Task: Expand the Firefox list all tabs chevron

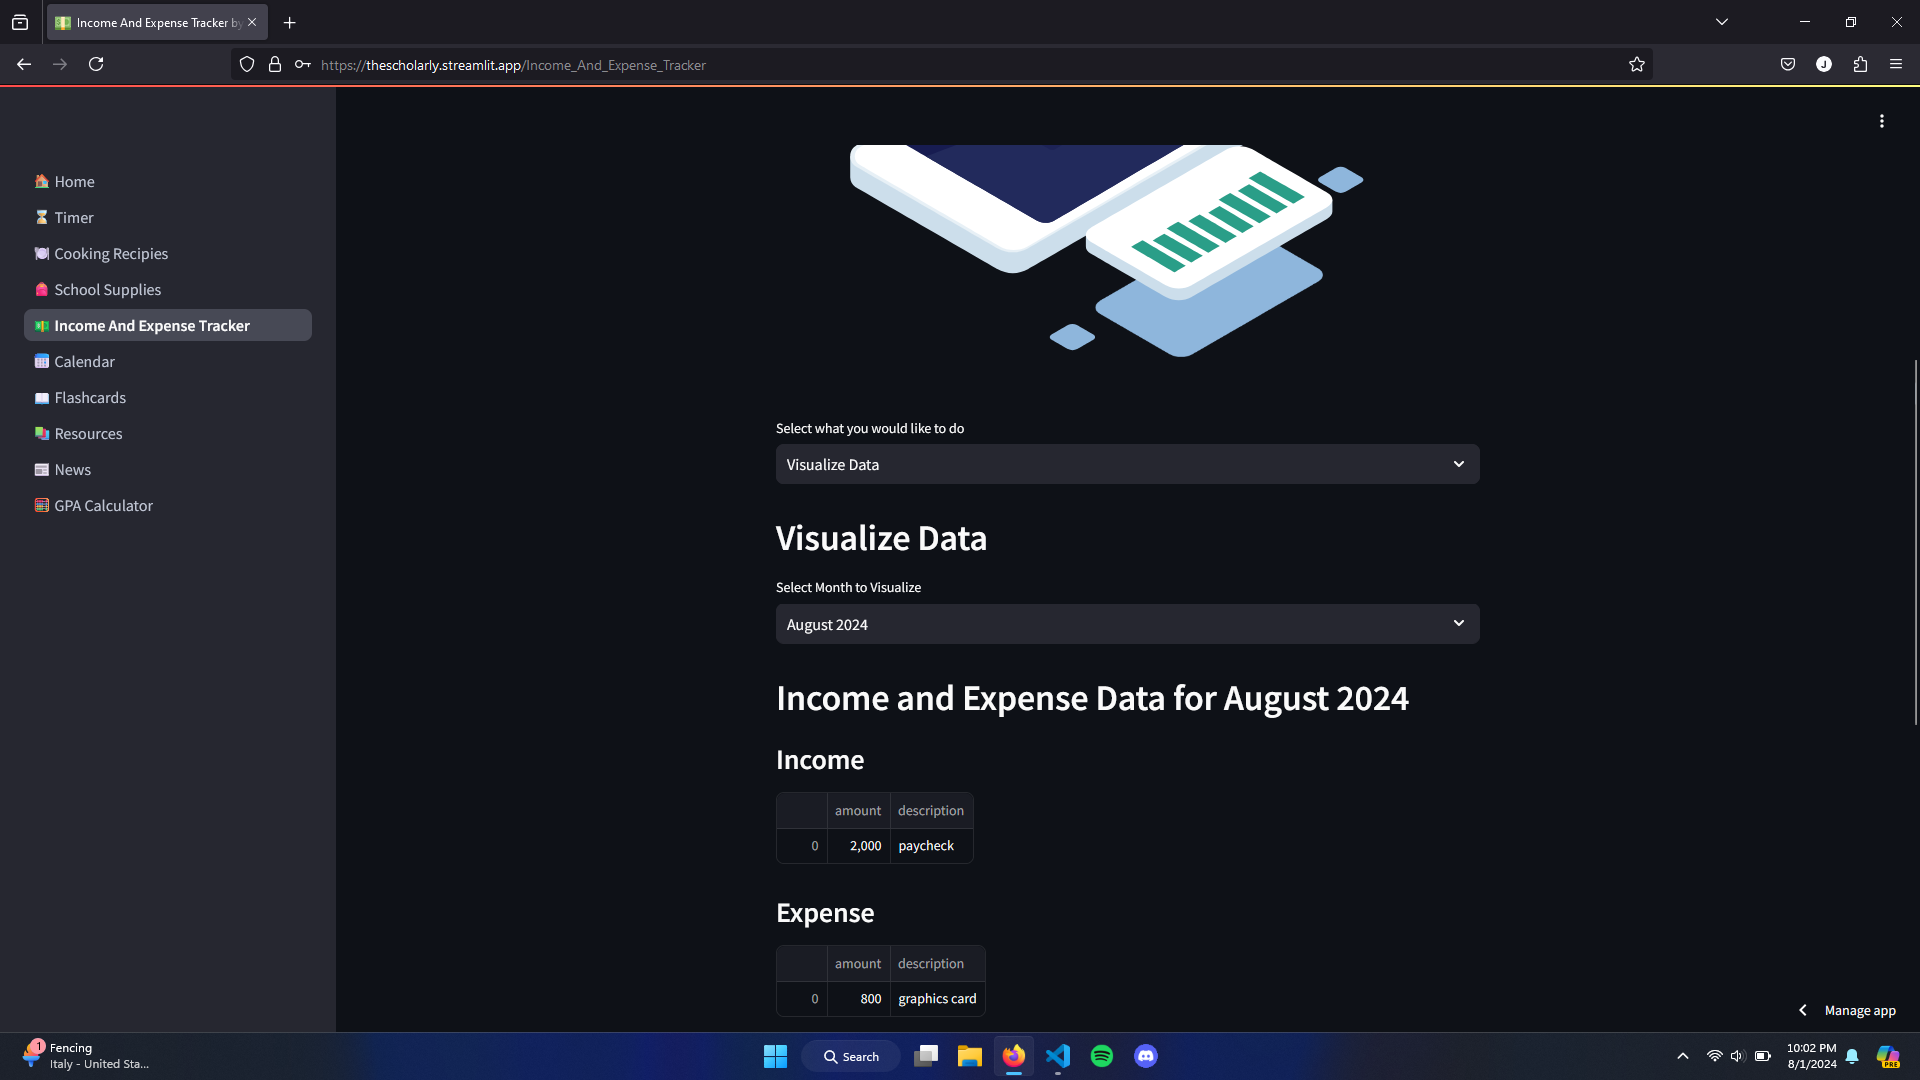Action: tap(1722, 22)
